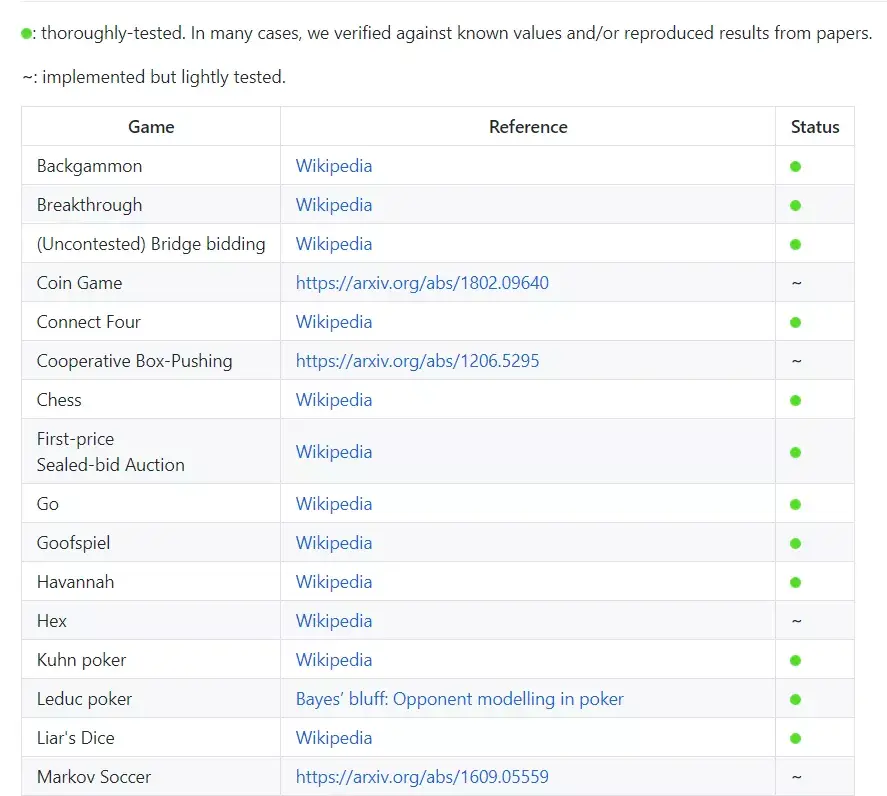The height and width of the screenshot is (796, 887).
Task: Click the green legend dot beside "thoroughly-tested"
Action: 27,34
